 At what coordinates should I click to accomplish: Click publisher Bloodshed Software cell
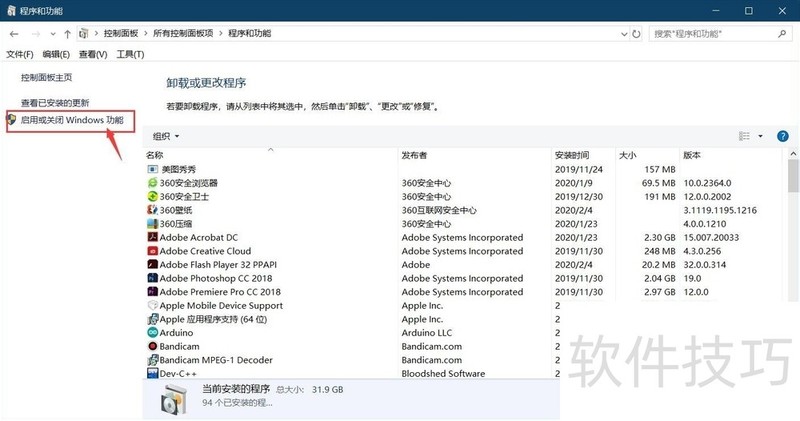443,374
